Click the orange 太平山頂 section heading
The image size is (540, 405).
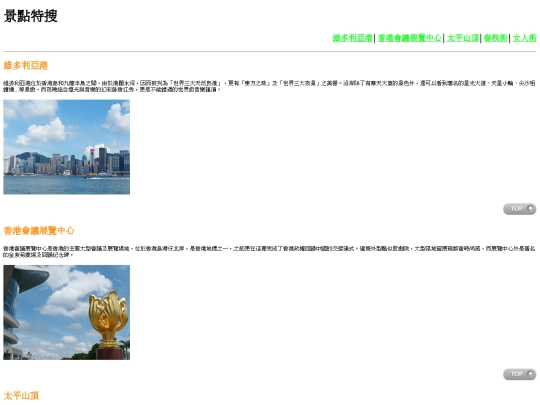pyautogui.click(x=21, y=396)
